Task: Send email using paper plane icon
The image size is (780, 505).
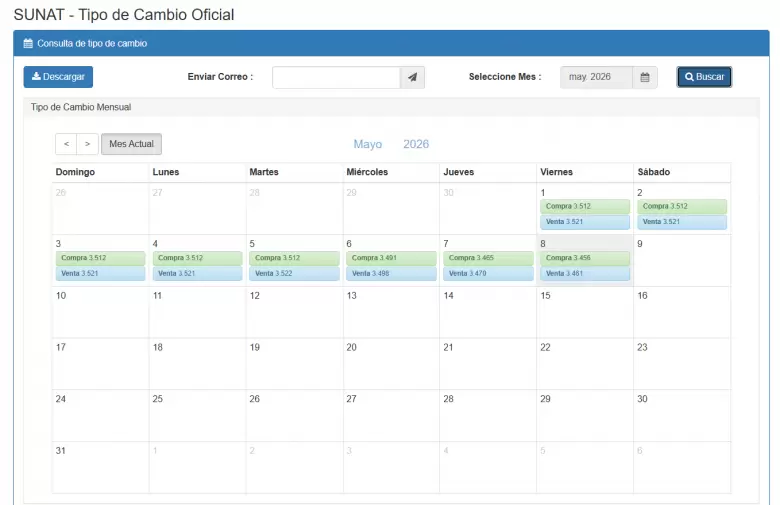Action: coord(412,77)
